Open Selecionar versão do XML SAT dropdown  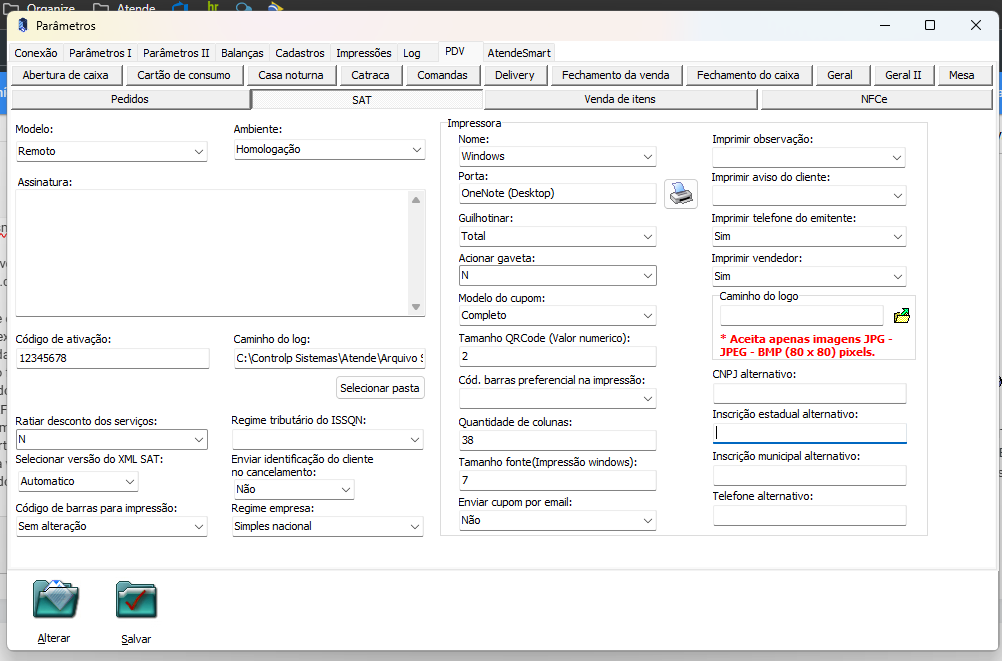coord(78,481)
